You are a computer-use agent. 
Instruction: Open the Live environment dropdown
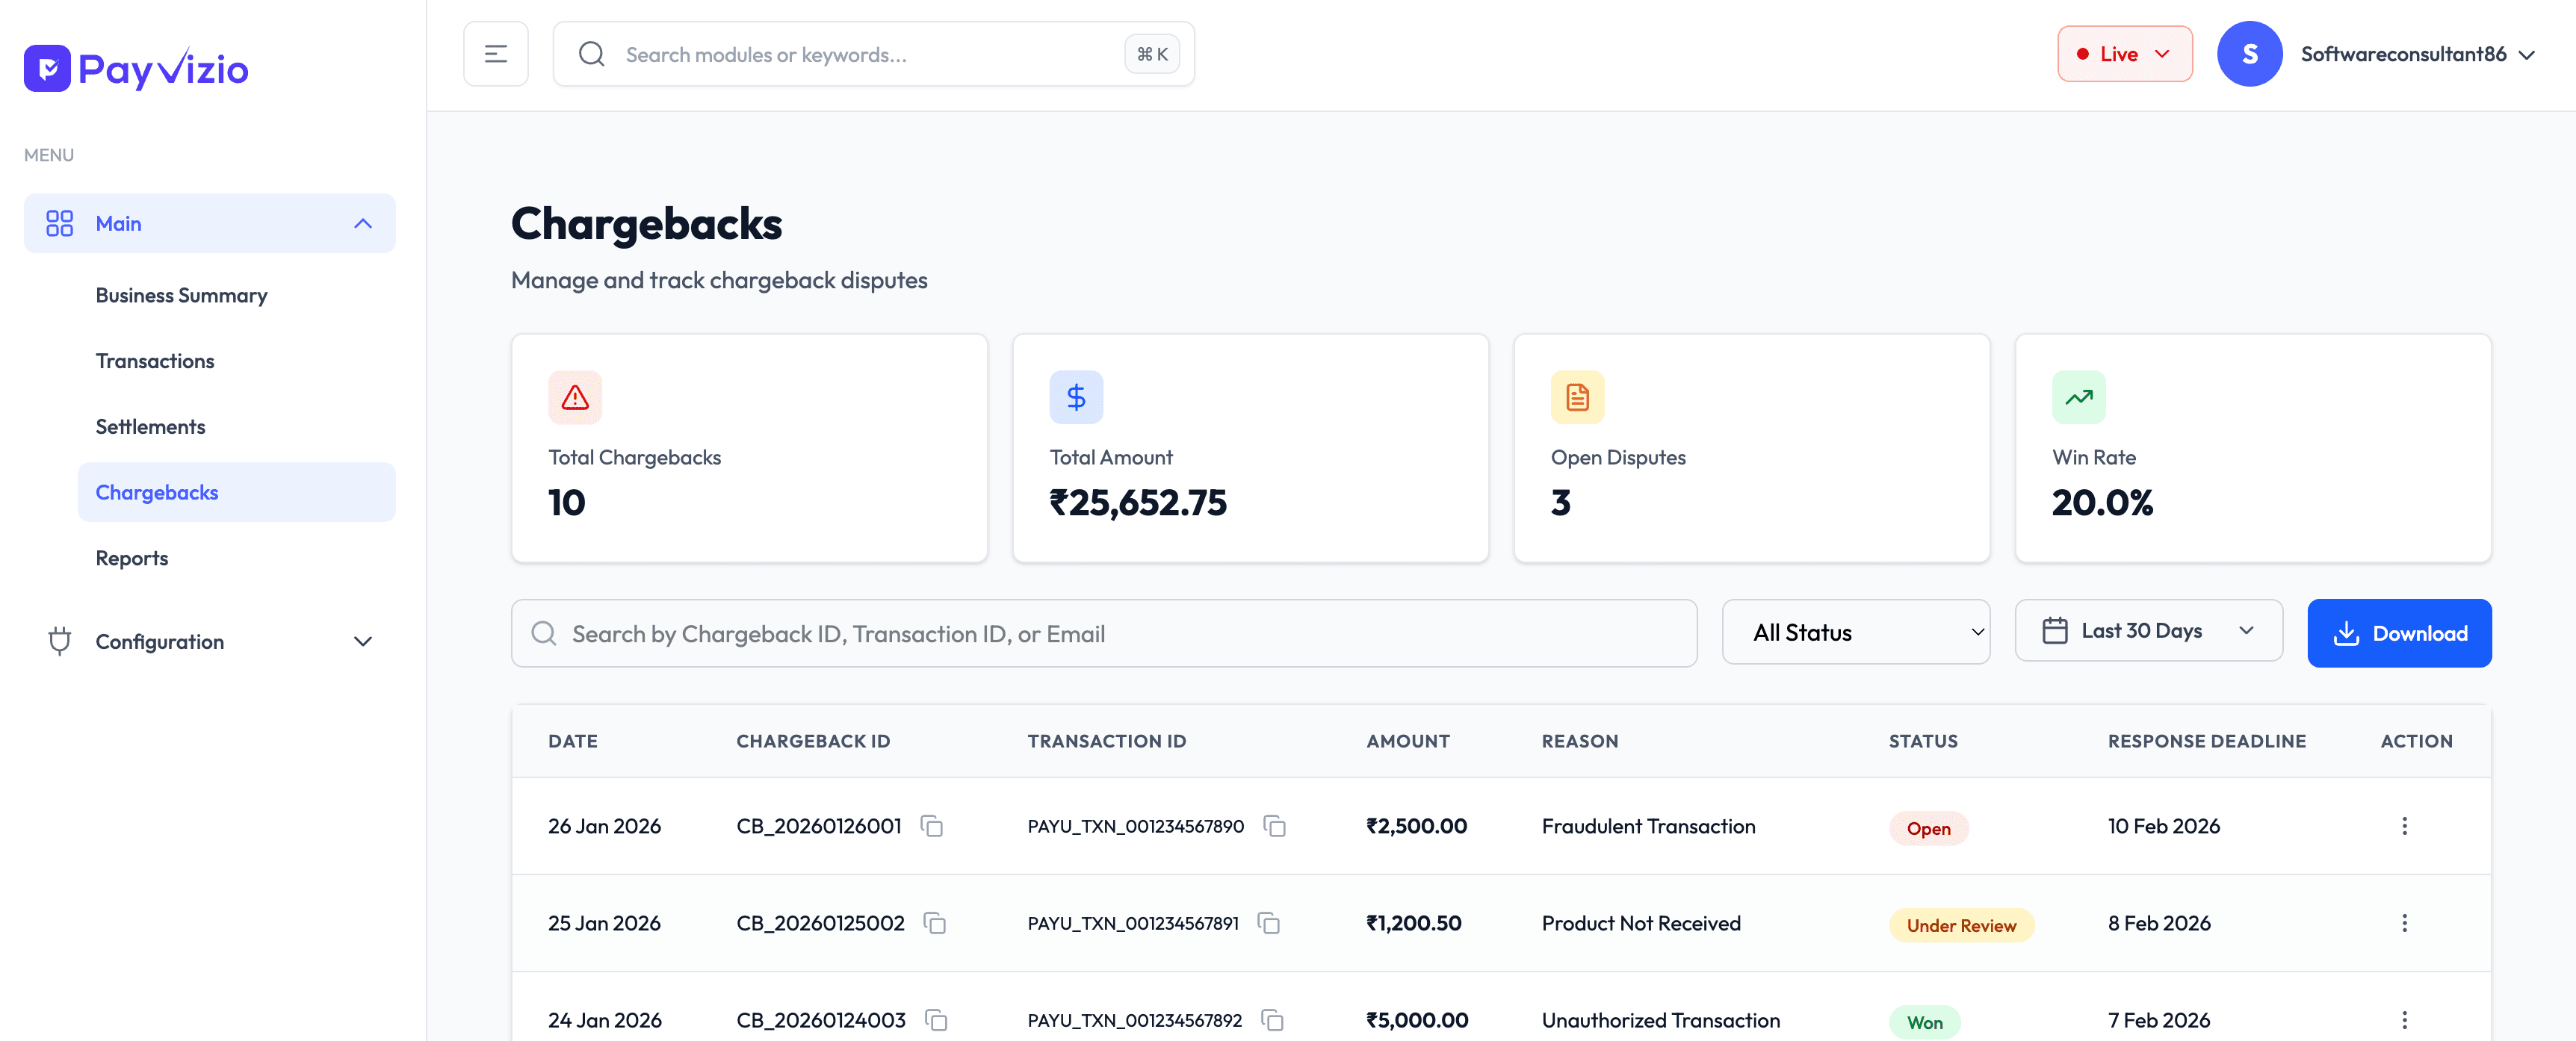[2124, 53]
